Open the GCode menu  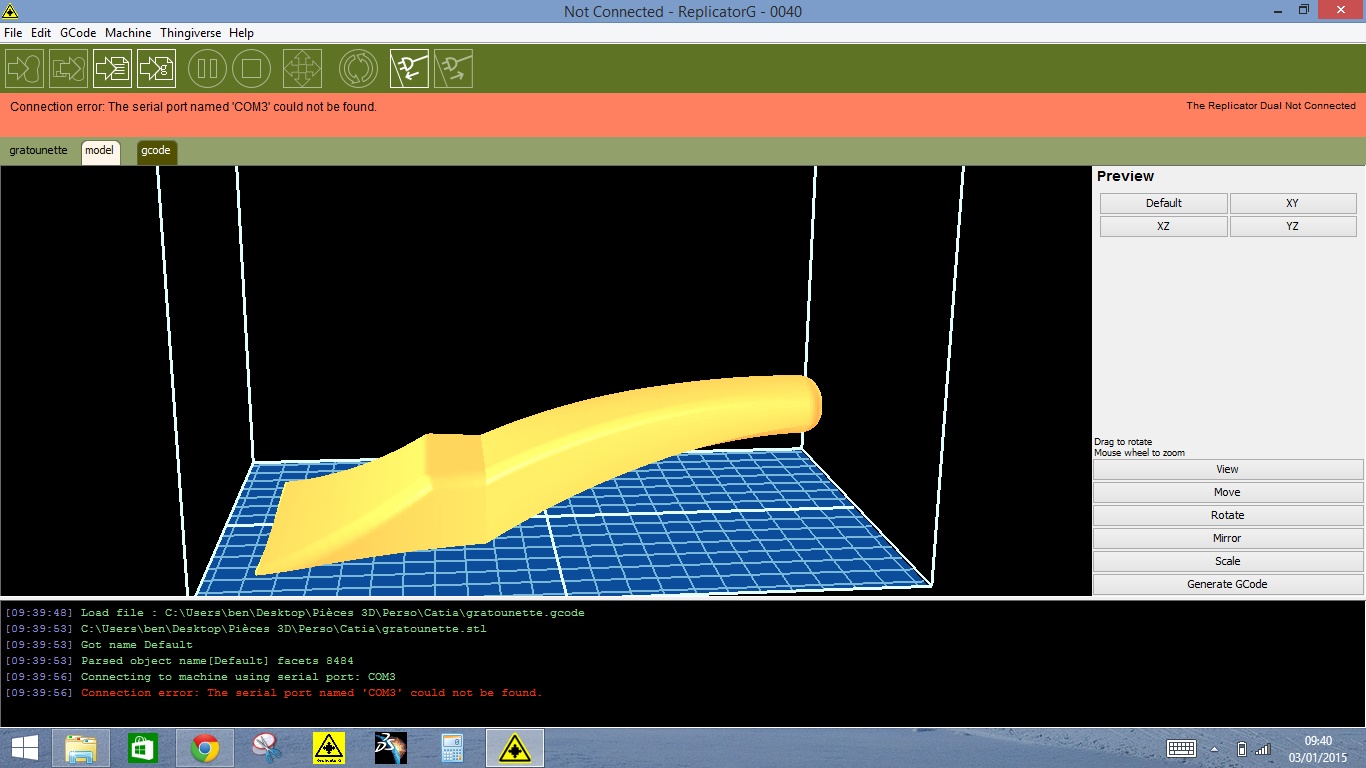(78, 33)
